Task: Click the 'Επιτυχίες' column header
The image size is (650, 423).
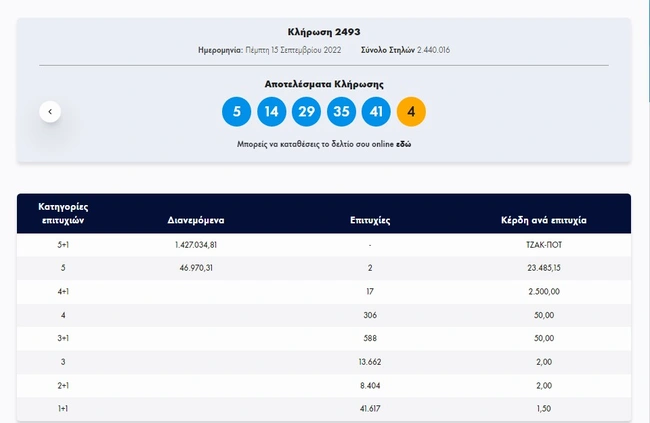Action: (370, 218)
